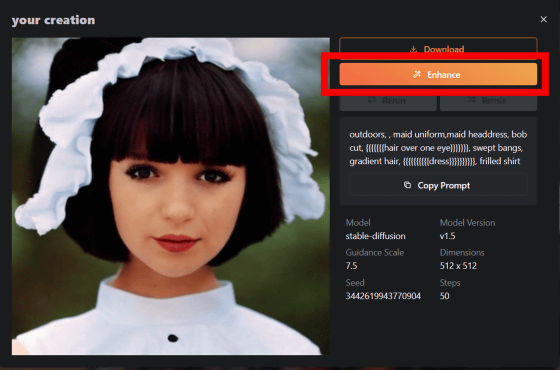Click the copy icon beside Copy Prompt
This screenshot has width=560, height=370.
[408, 185]
